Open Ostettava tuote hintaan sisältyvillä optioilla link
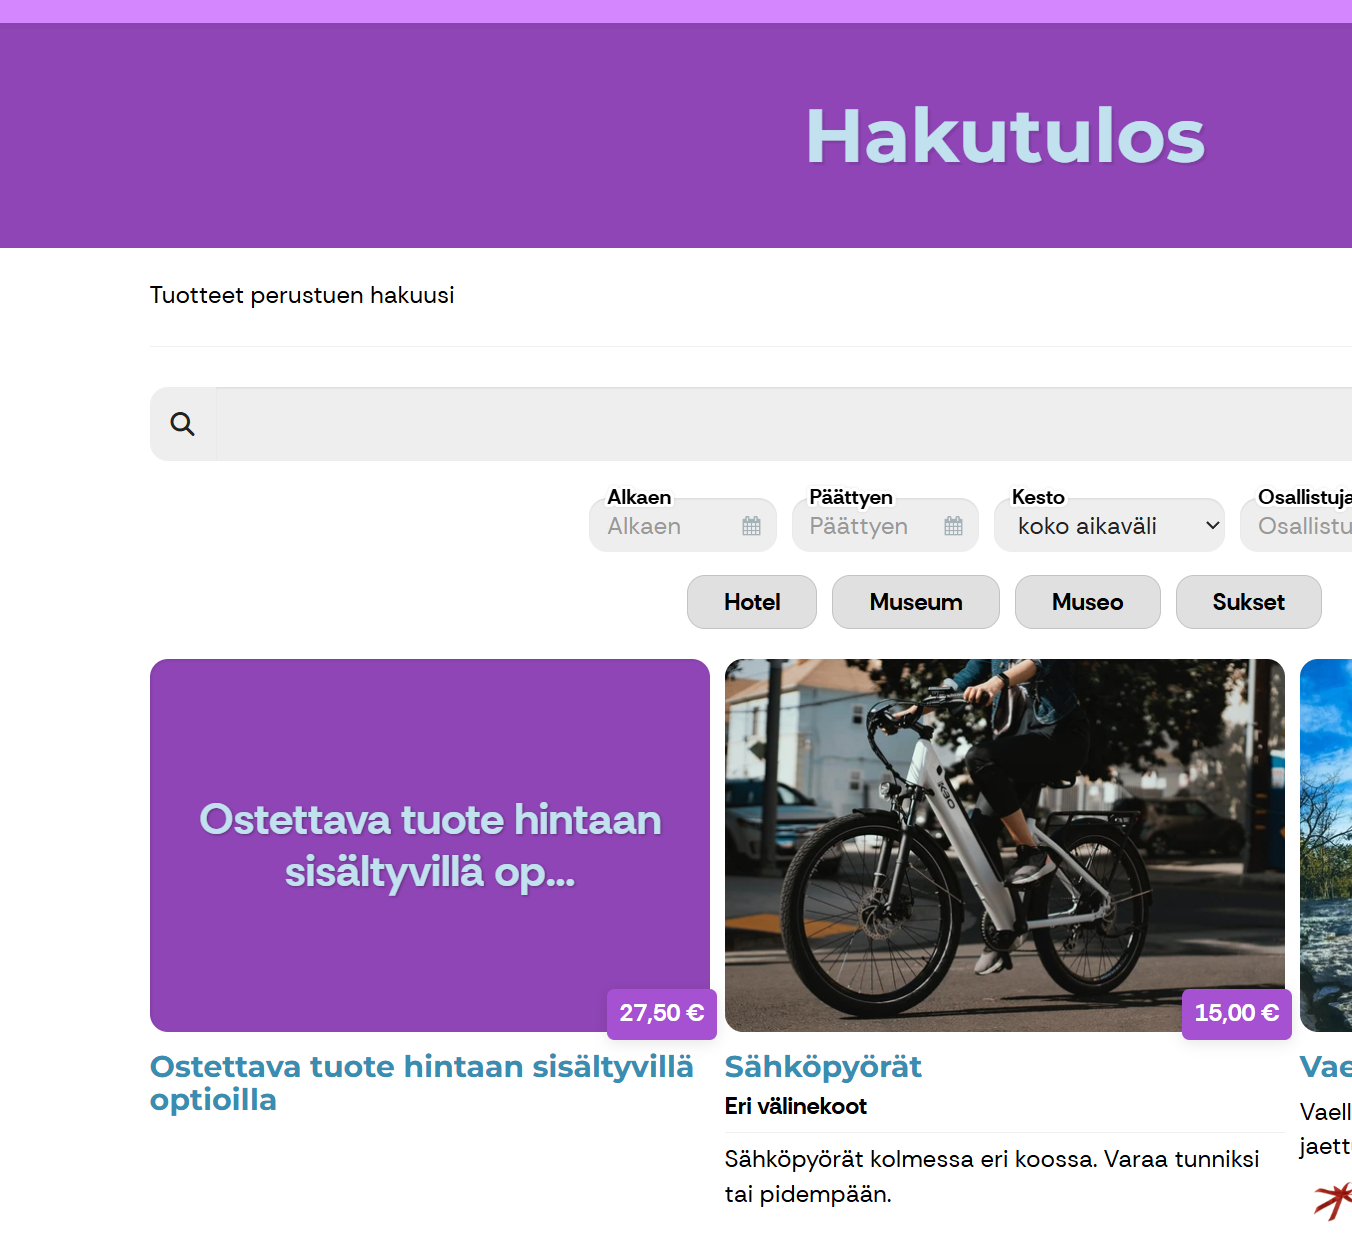 [x=421, y=1083]
